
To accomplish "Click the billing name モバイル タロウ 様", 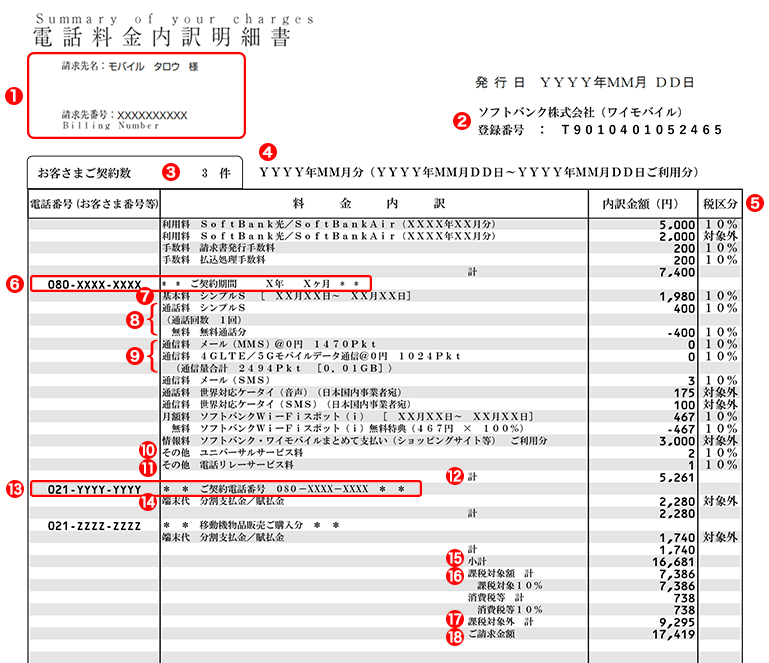I will (153, 67).
